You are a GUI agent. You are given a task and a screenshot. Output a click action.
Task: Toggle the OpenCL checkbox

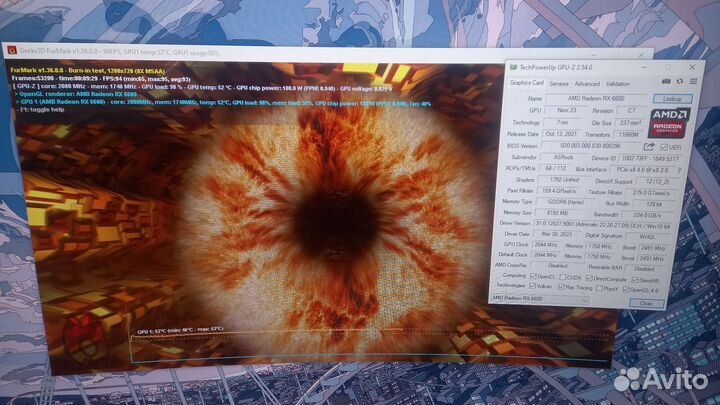[x=533, y=275]
